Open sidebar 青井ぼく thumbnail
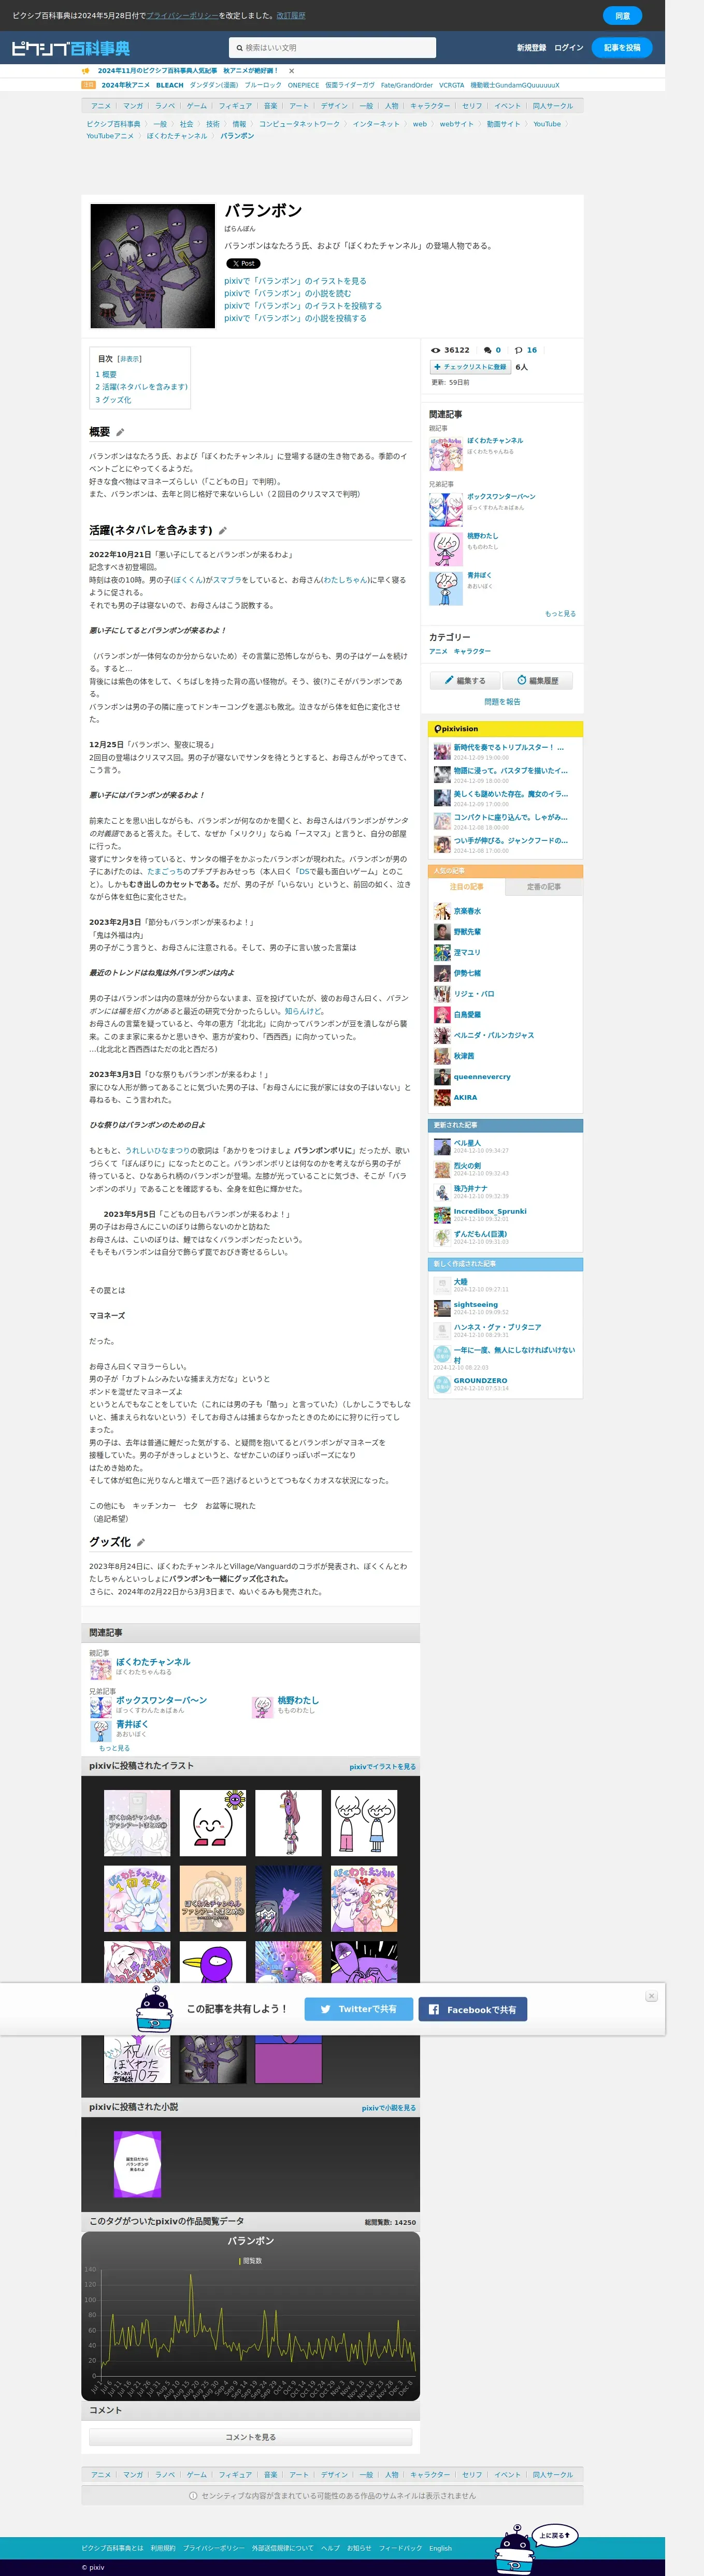704x2576 pixels. click(446, 588)
